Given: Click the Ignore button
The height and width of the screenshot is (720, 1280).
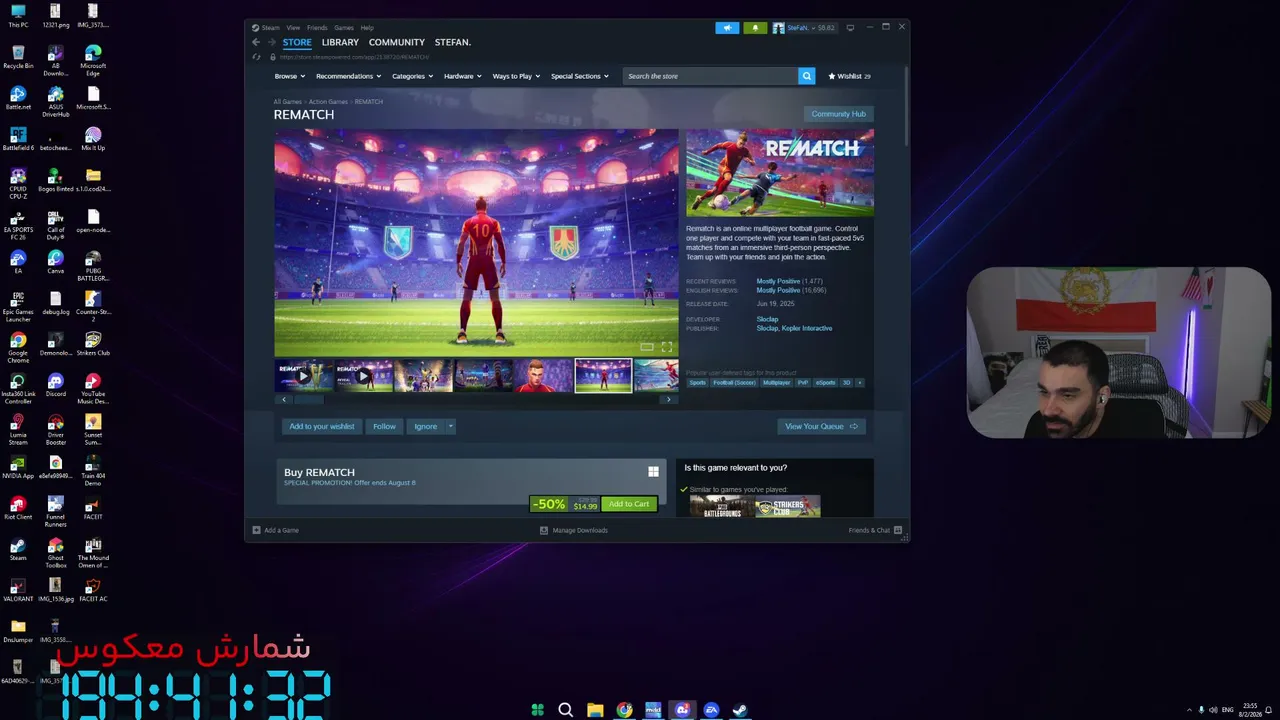Looking at the screenshot, I should click(x=426, y=426).
